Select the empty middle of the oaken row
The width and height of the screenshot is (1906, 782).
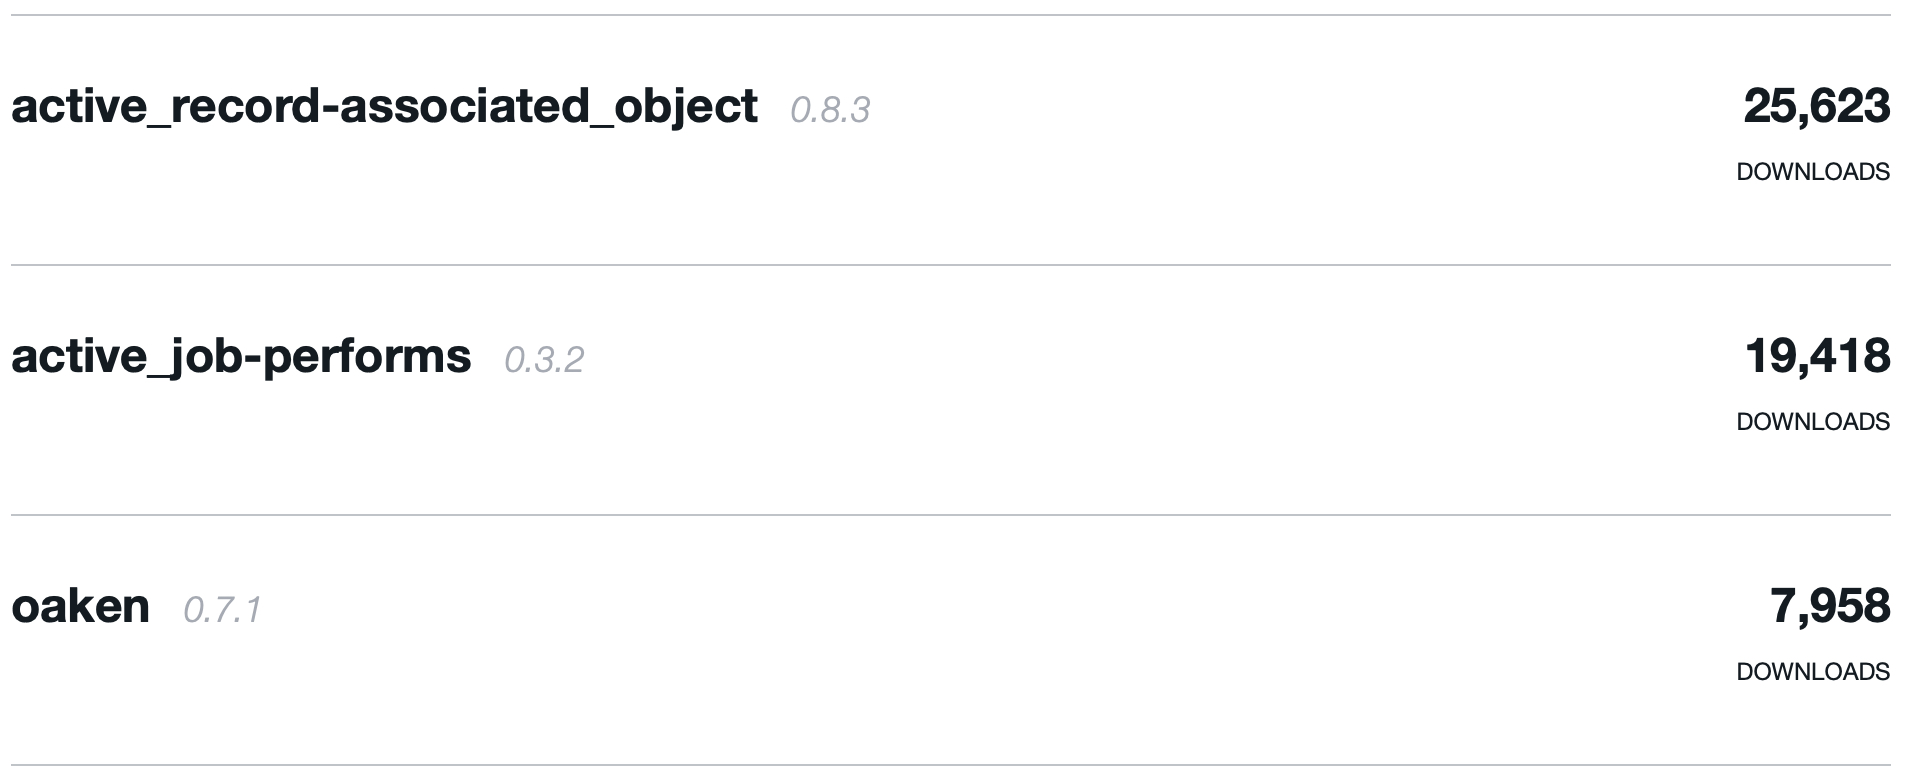(1000, 640)
